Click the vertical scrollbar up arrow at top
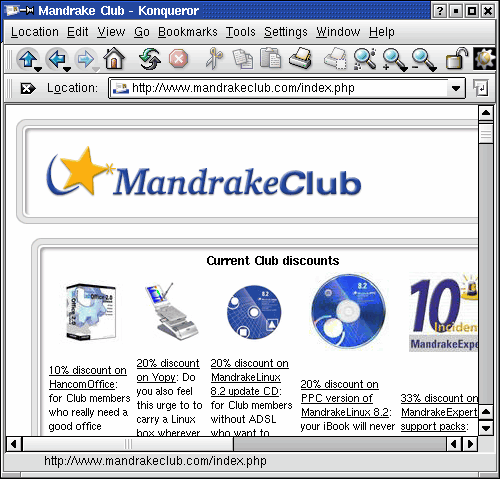Image resolution: width=500 pixels, height=479 pixels. tap(486, 113)
